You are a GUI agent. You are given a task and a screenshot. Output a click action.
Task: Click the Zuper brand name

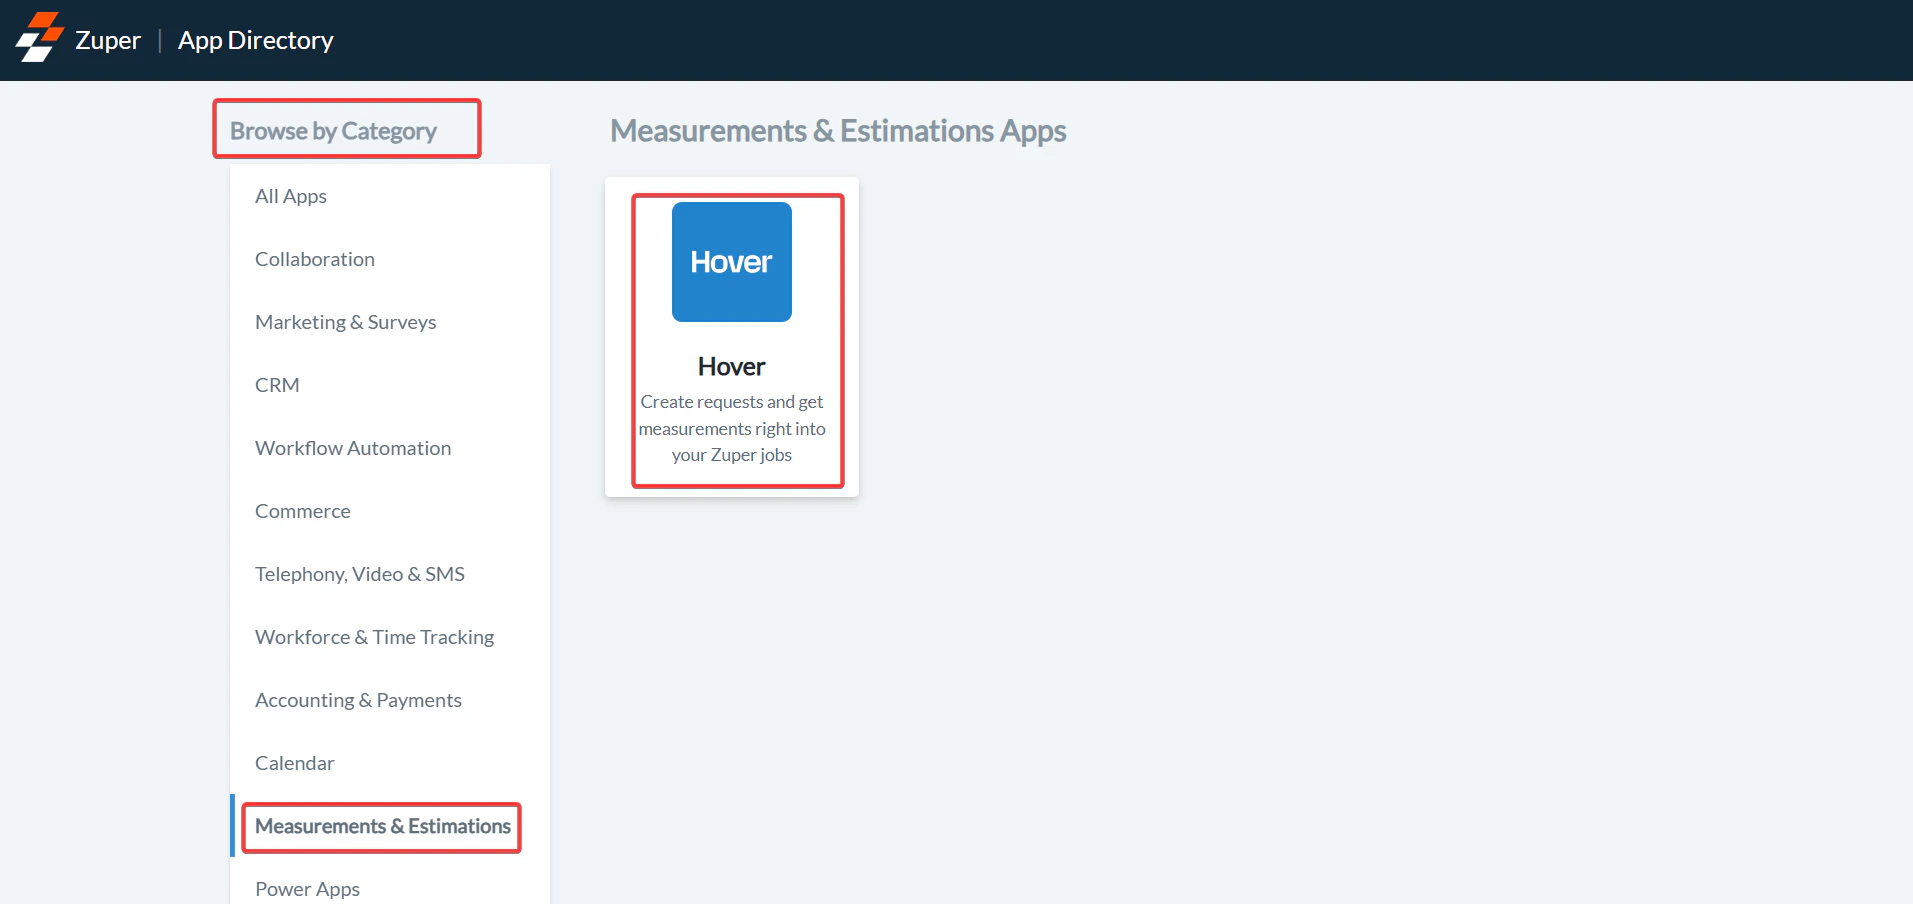108,40
